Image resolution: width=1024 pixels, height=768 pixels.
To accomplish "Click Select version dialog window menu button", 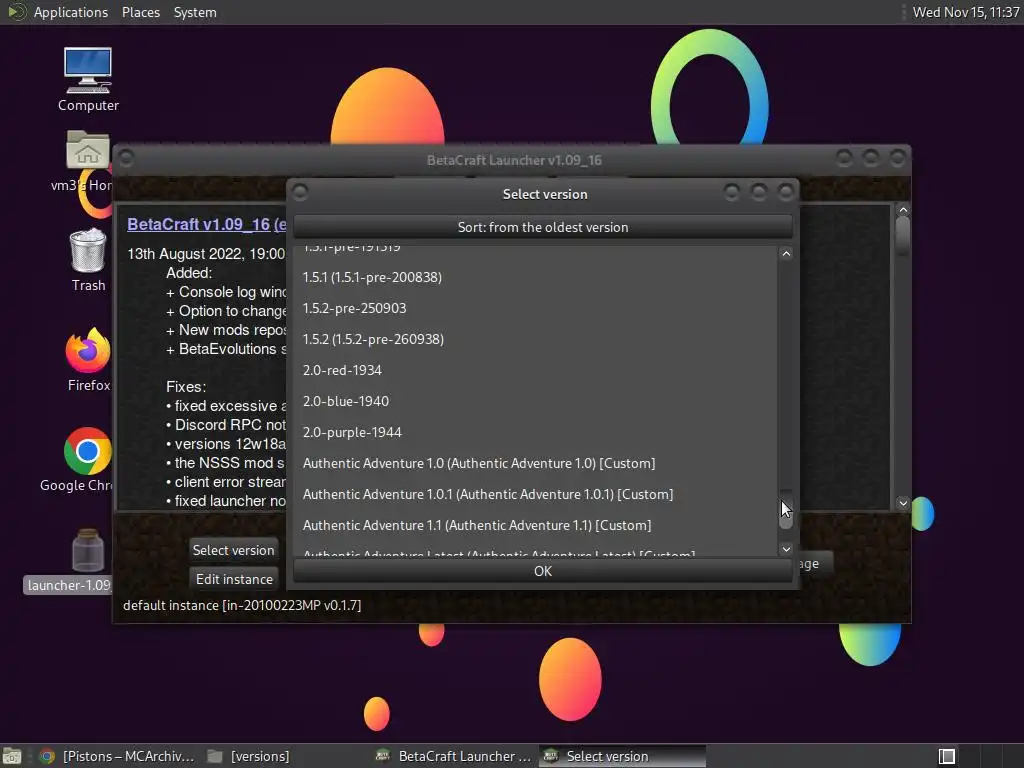I will tap(300, 192).
